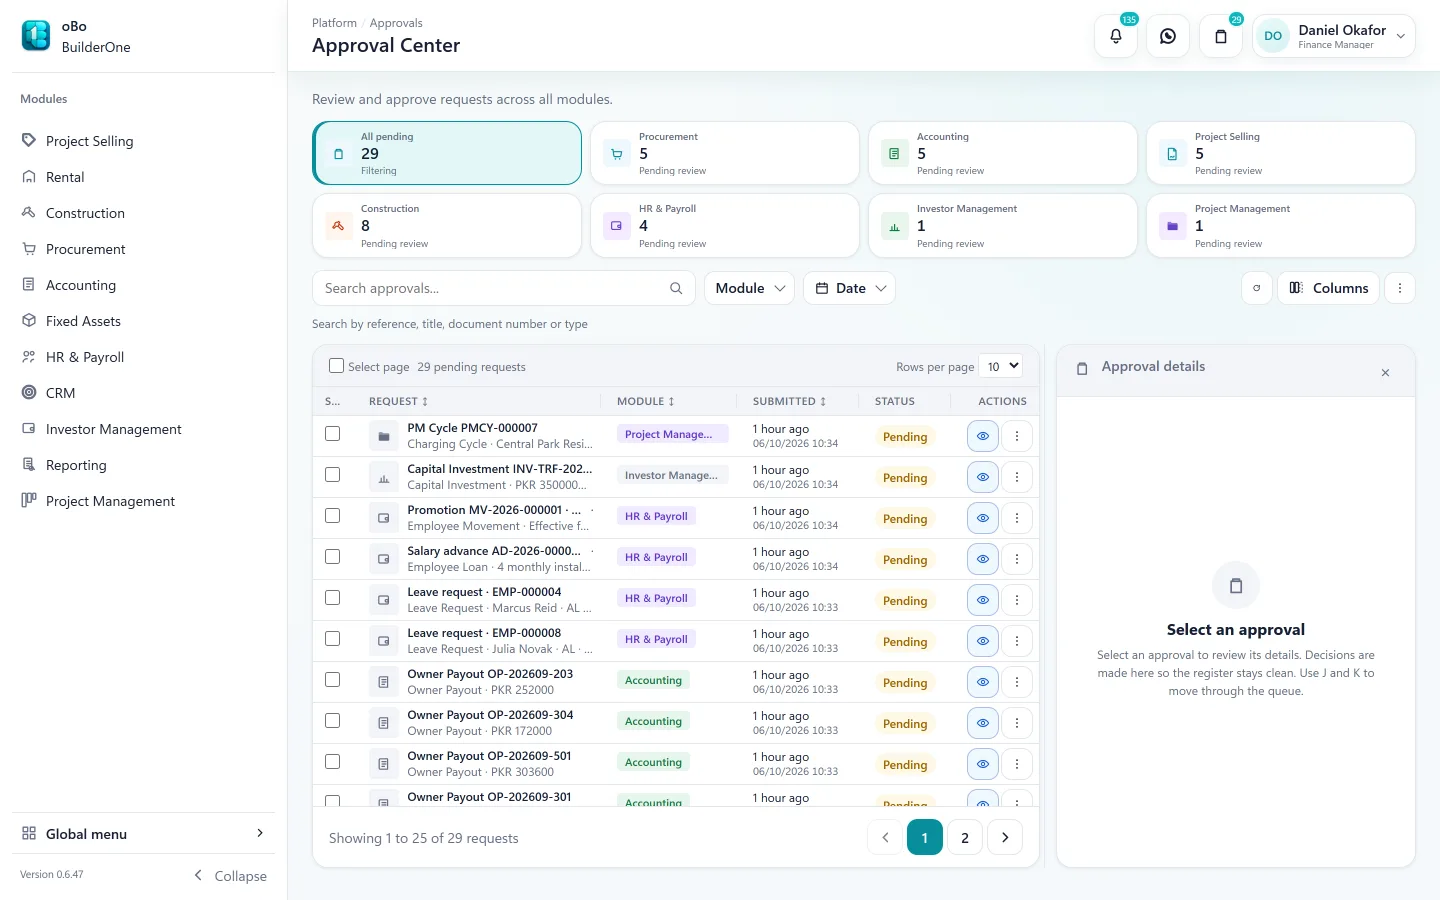
Task: Click the chart icon of Capital Investment row
Action: coord(383,477)
